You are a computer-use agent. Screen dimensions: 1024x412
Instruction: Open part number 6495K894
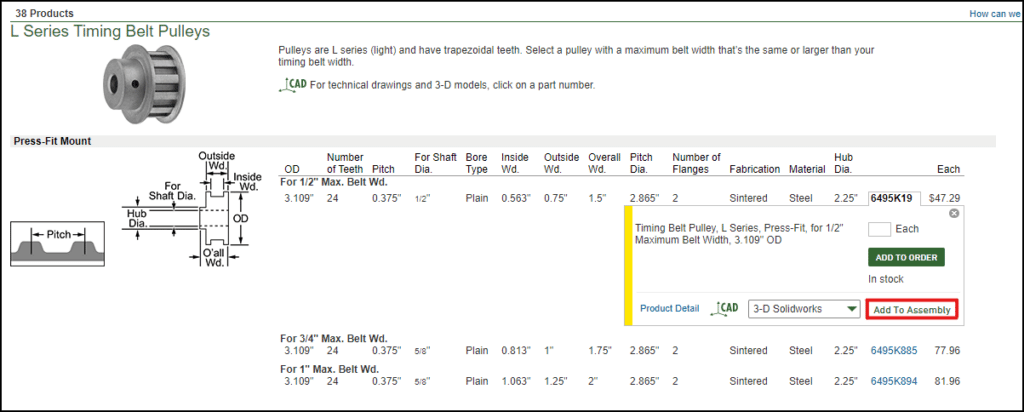click(x=893, y=381)
